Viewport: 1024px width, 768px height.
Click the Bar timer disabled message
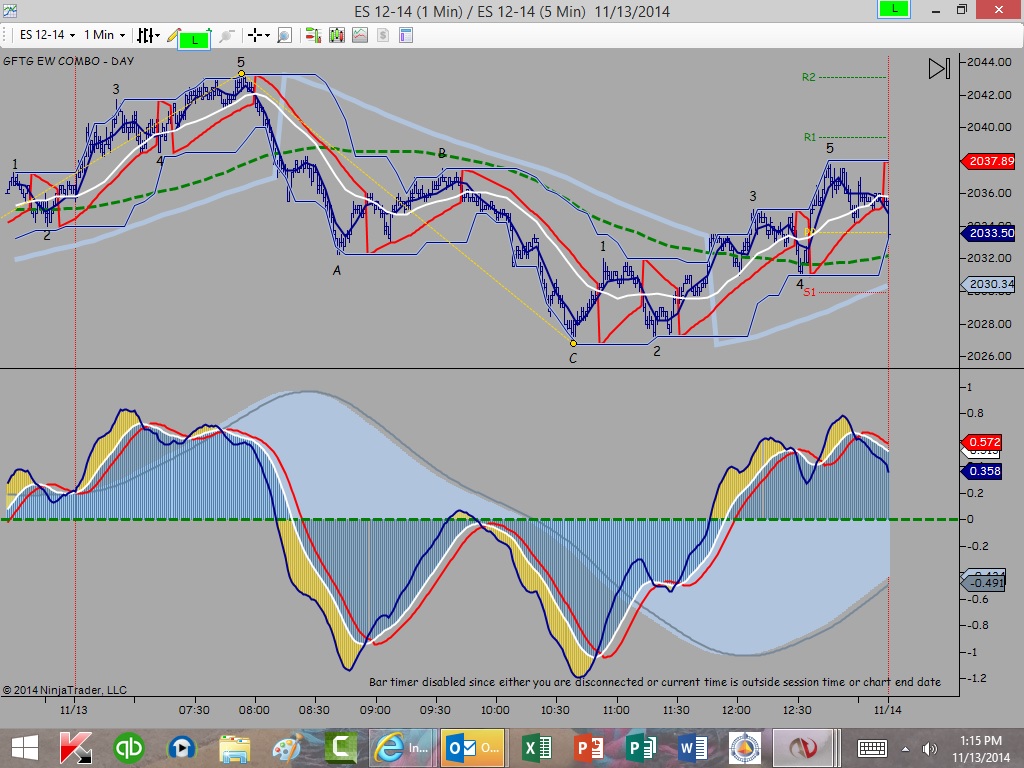(x=655, y=682)
